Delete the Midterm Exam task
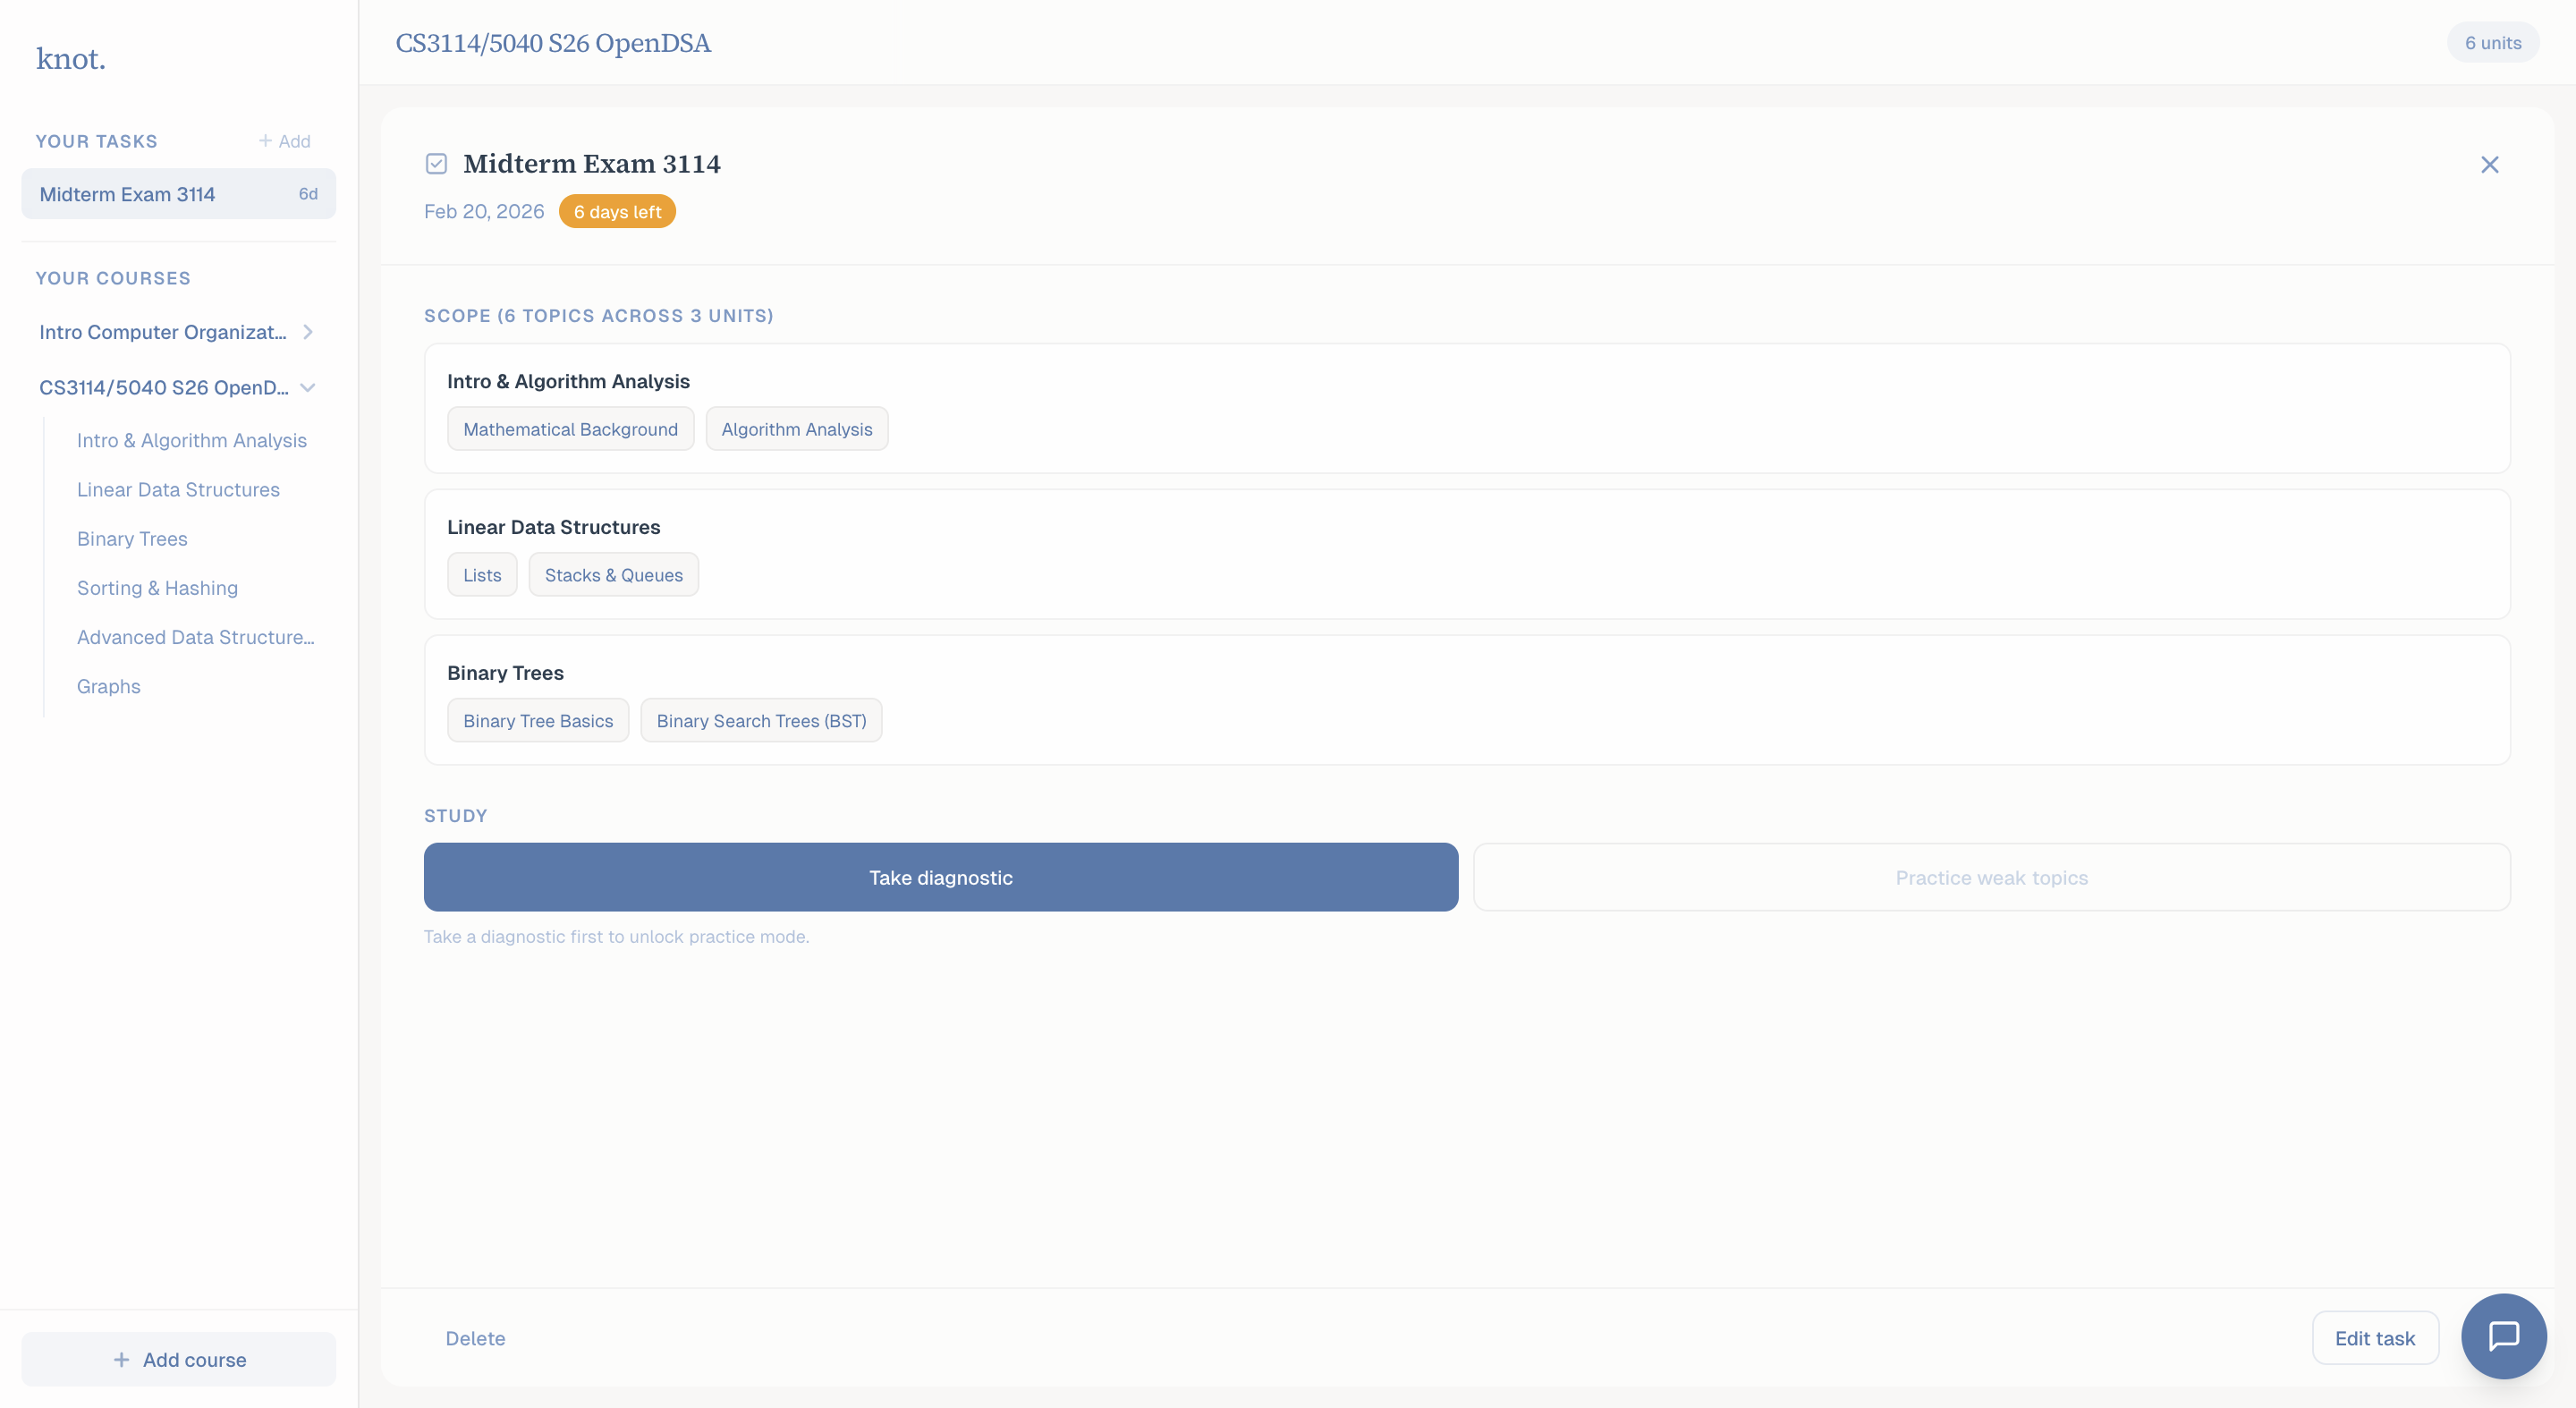Screen dimensions: 2576x1408 coord(475,1338)
